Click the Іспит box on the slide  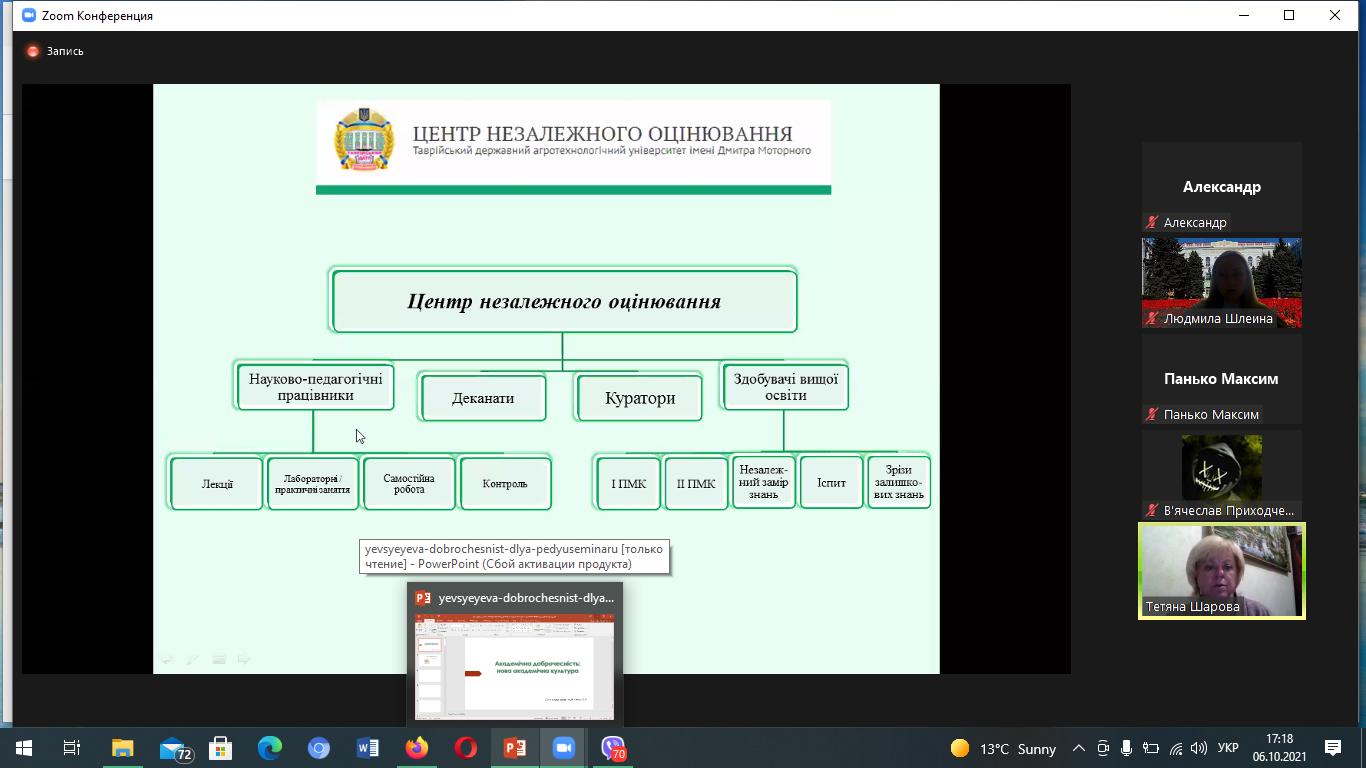click(831, 483)
